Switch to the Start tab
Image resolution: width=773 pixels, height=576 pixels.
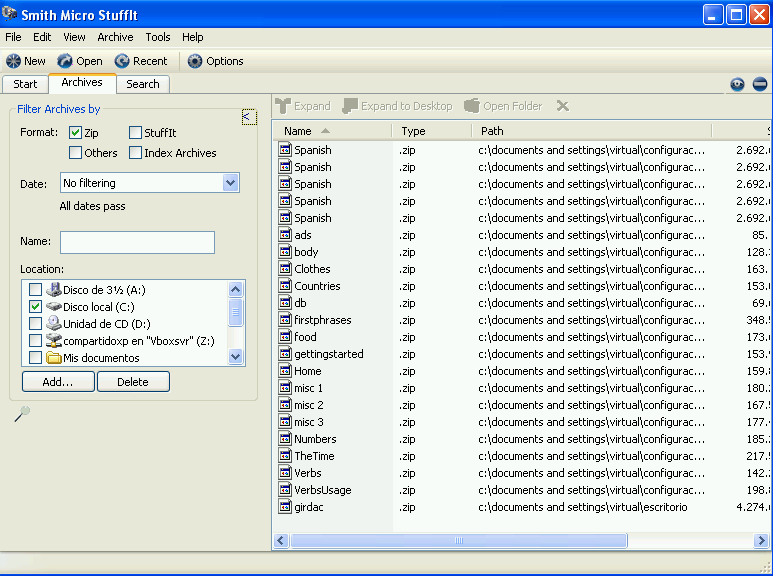pos(25,84)
